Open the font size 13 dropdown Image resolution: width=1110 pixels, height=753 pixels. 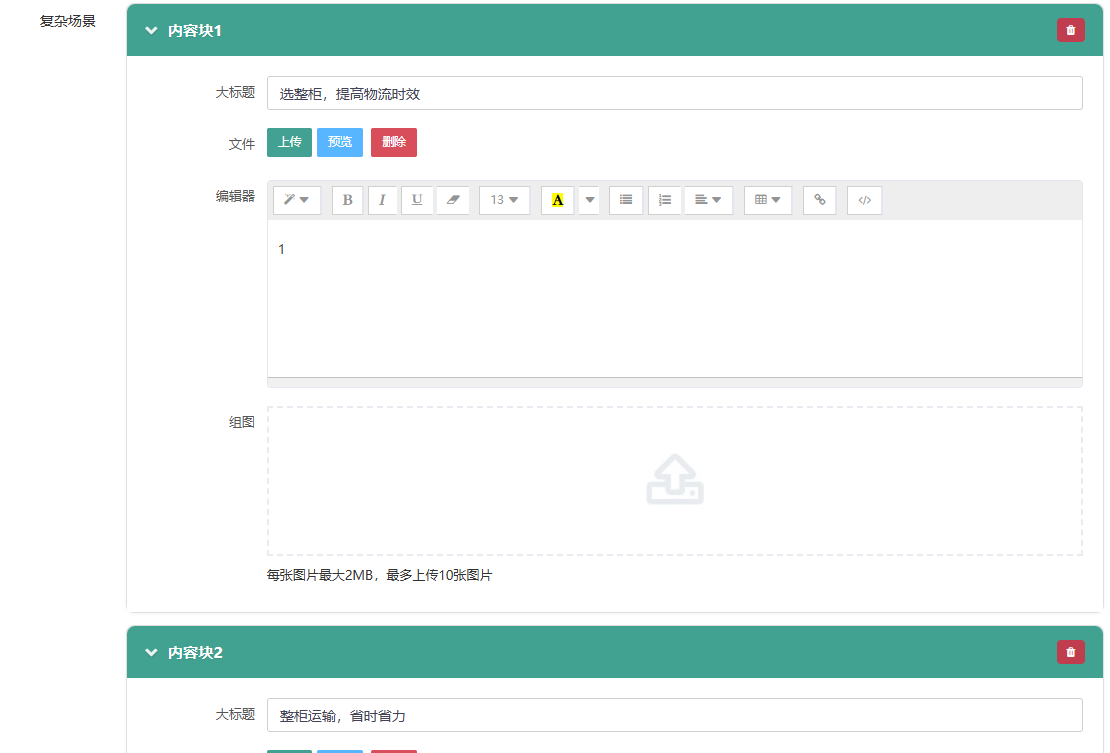504,200
